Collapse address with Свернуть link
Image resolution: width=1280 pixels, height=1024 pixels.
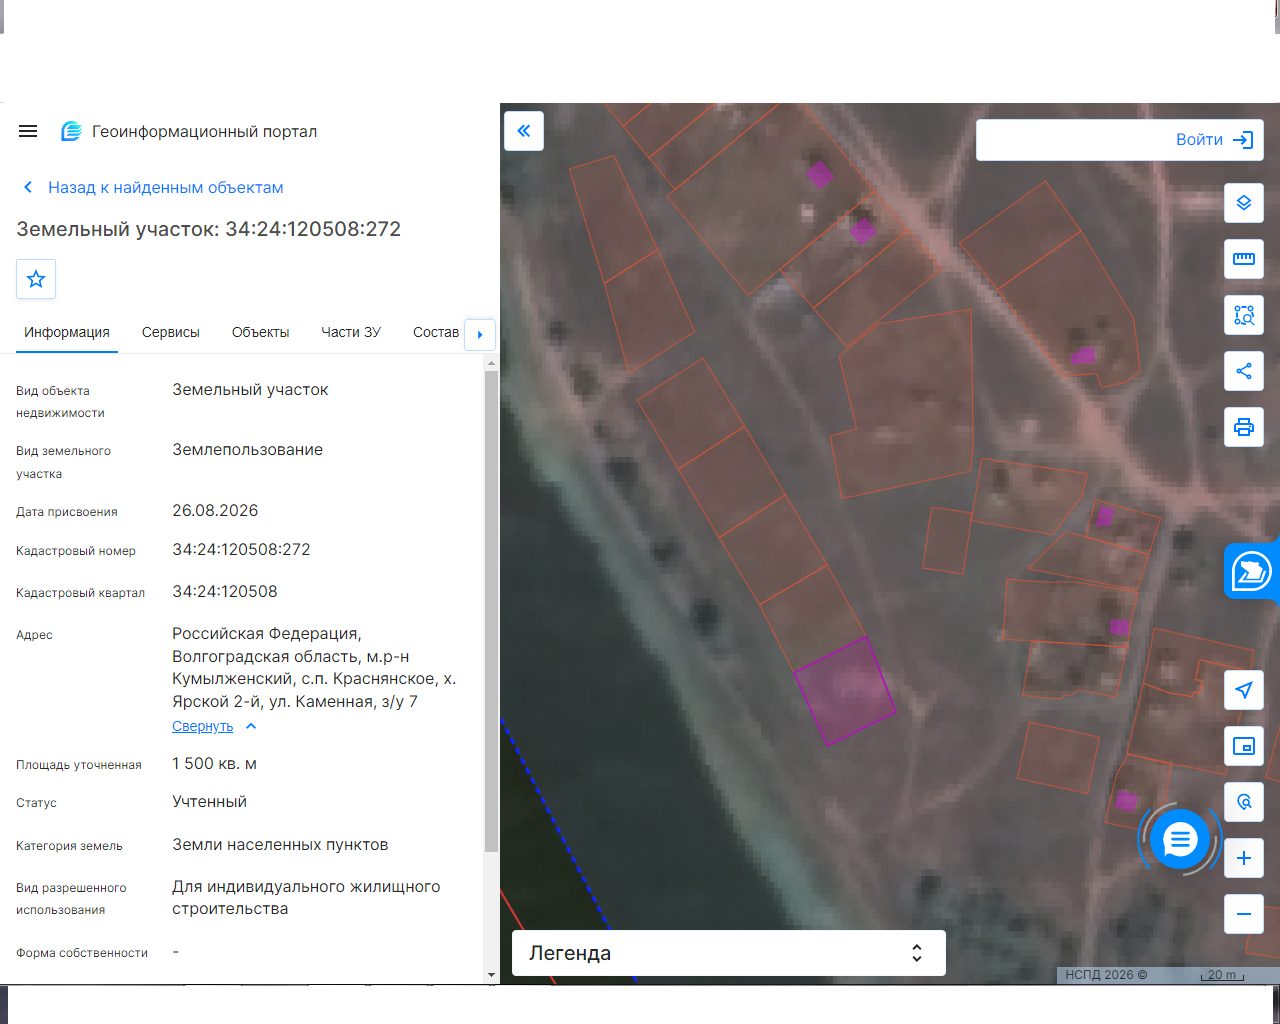click(203, 726)
